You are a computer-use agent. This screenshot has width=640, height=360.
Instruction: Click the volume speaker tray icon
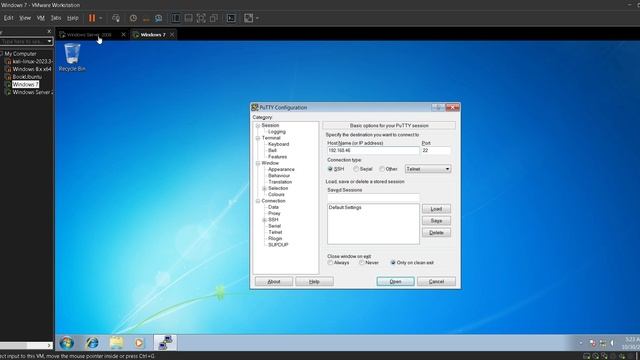click(x=612, y=343)
